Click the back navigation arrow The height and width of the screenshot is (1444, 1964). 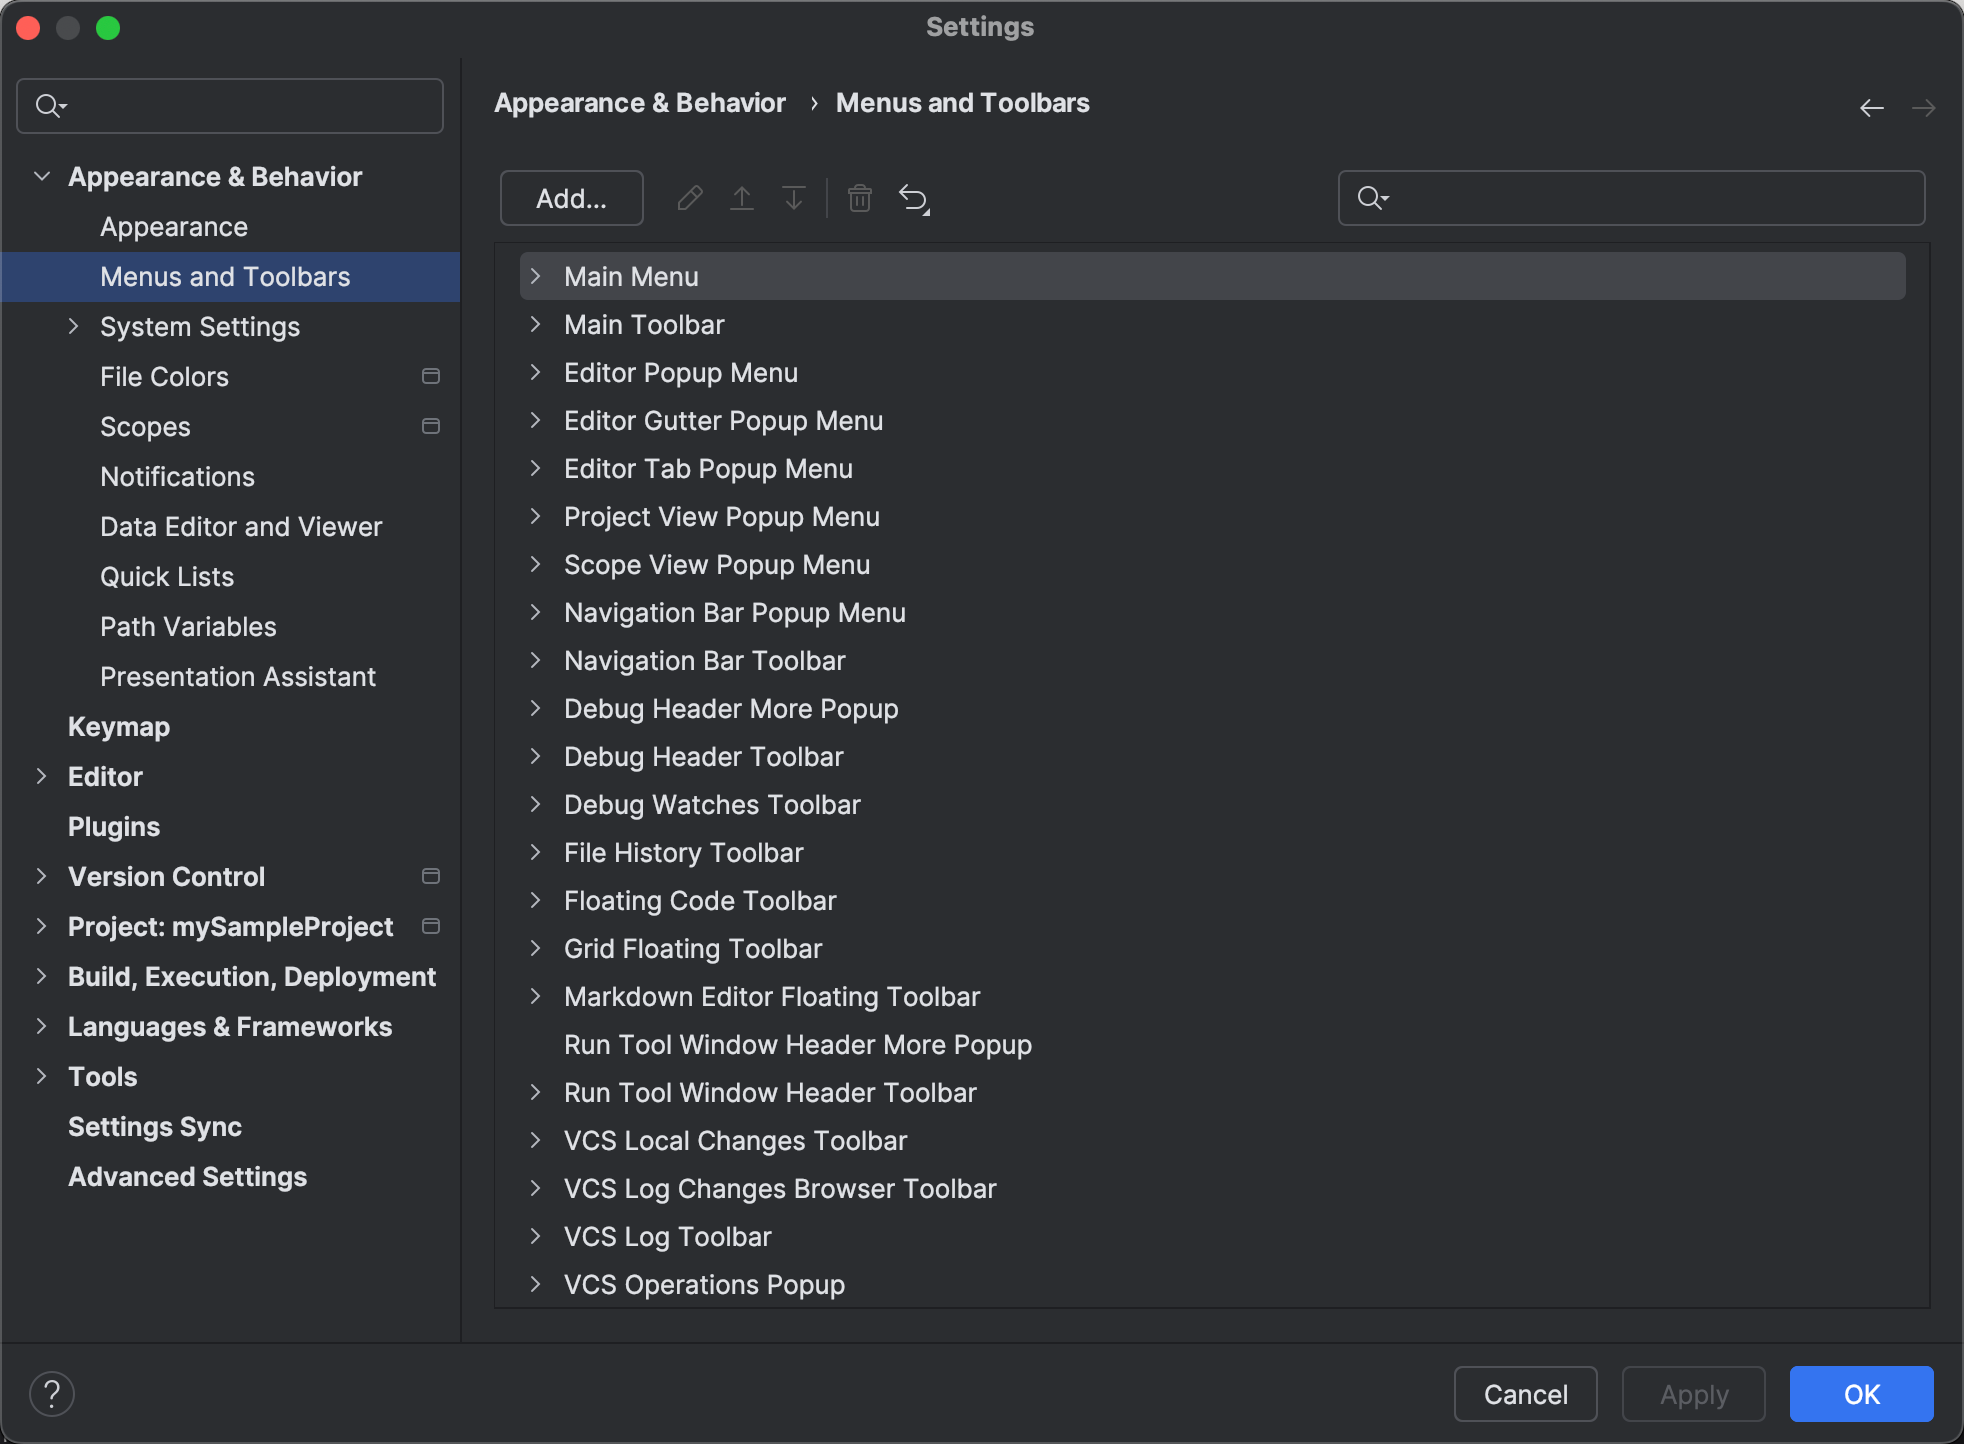pos(1871,107)
